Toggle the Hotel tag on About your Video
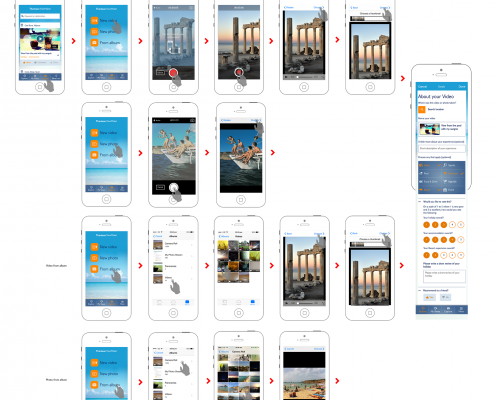Screen dimensions: 495x400 click(x=430, y=165)
